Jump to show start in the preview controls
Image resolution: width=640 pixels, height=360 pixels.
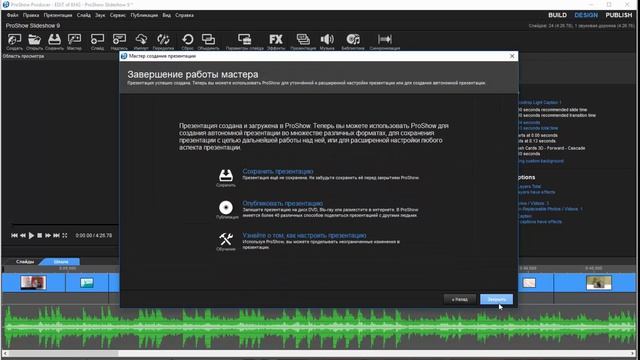(14, 236)
